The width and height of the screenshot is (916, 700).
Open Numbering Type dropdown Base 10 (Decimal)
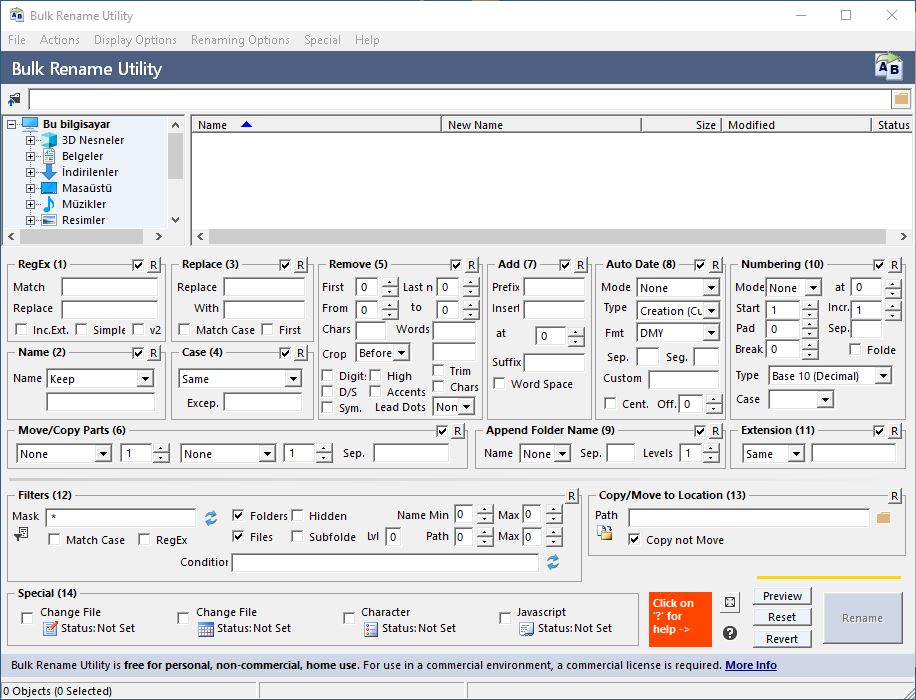830,376
